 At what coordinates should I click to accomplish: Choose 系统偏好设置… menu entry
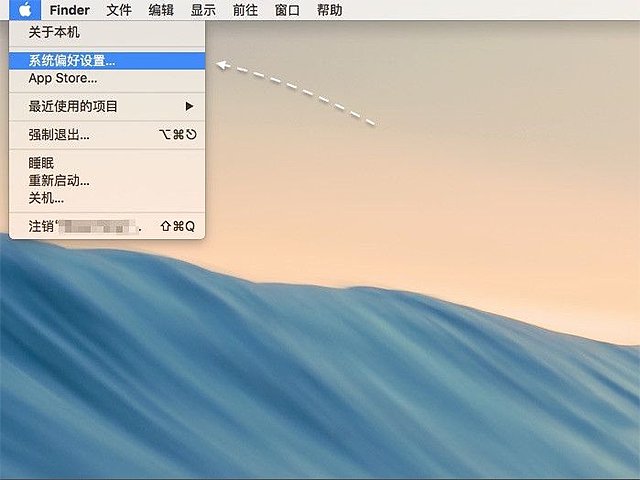point(107,61)
